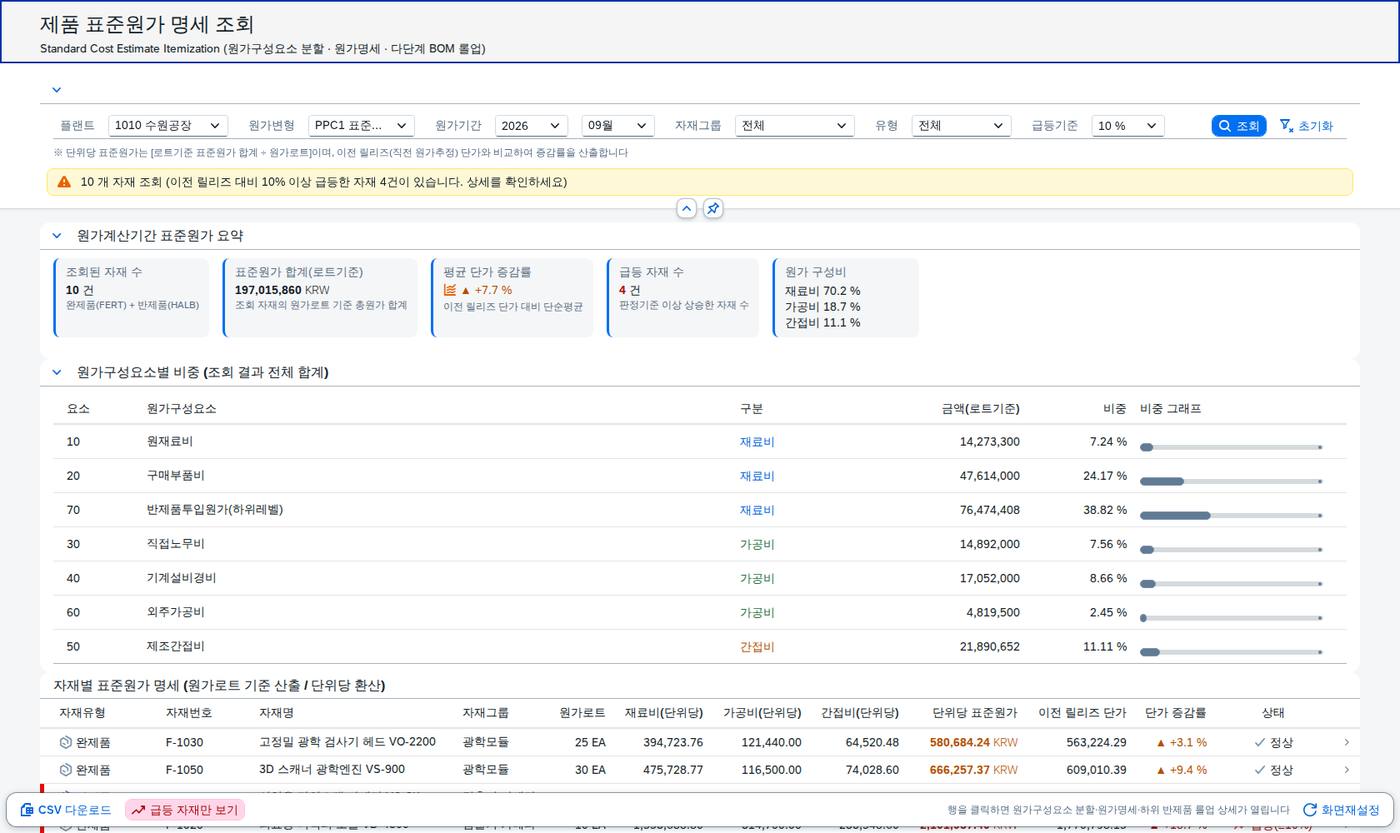Click the 원가 구성비 summary card
This screenshot has height=833, width=1400.
tap(845, 298)
